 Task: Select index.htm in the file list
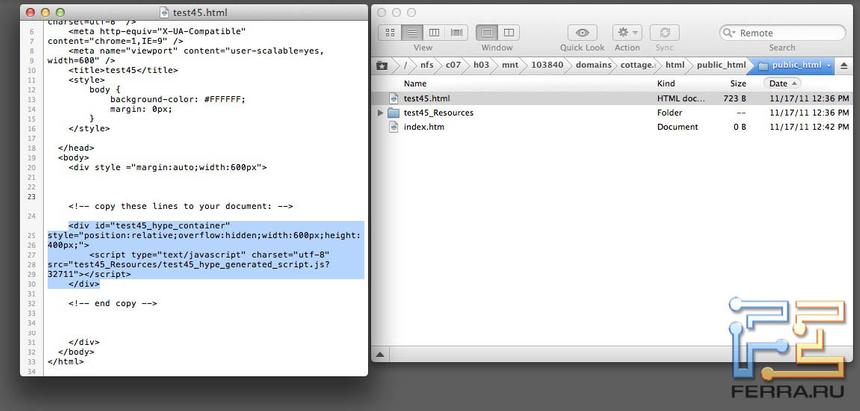613,127
